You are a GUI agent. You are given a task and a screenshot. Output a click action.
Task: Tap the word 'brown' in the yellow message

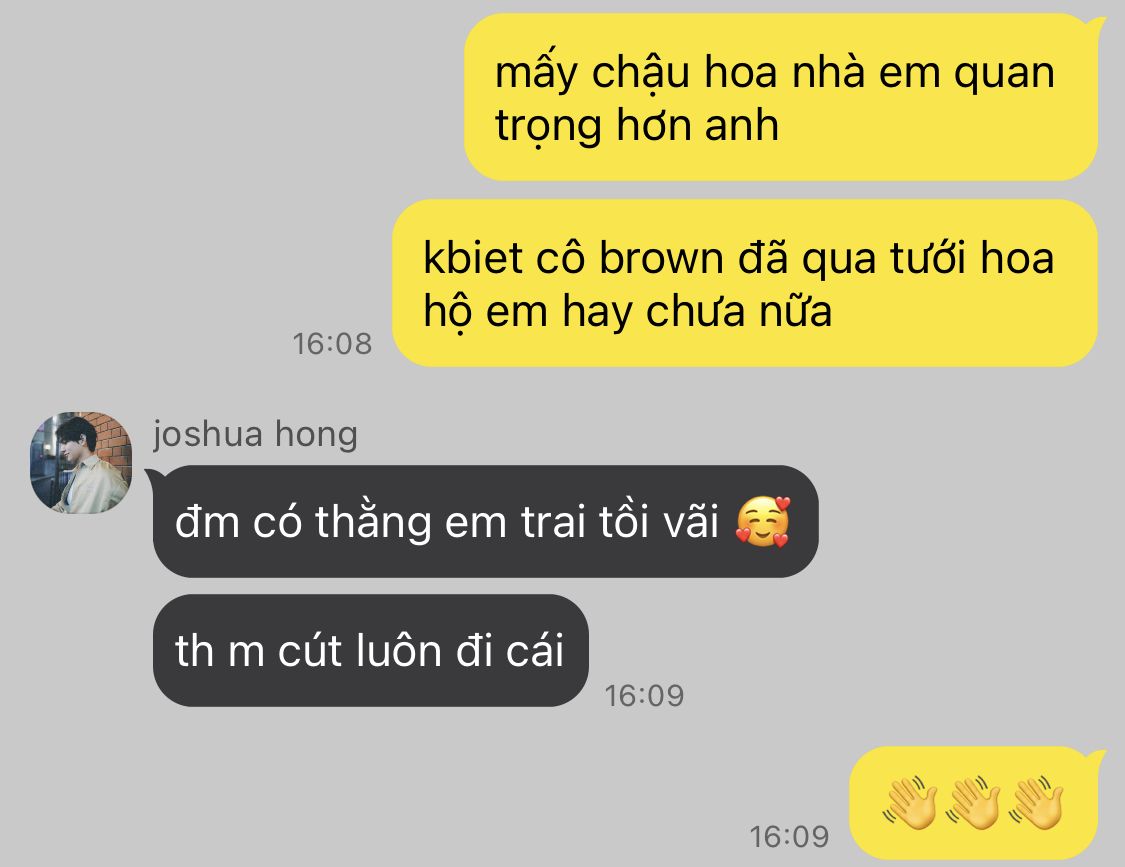pyautogui.click(x=661, y=258)
